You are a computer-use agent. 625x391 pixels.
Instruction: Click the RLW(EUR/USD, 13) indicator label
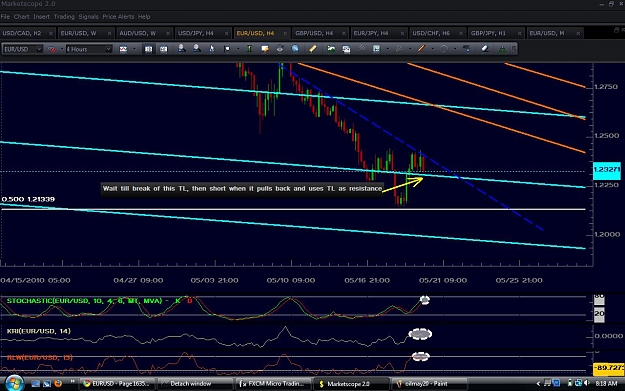coord(39,358)
